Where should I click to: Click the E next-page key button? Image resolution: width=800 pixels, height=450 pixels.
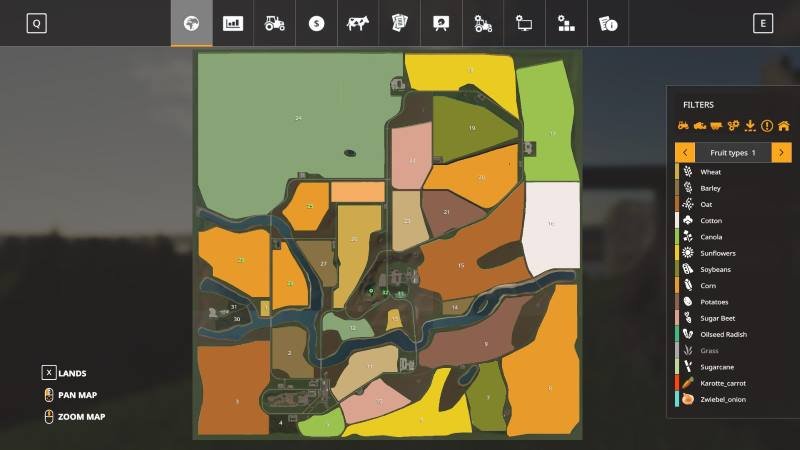(x=763, y=23)
